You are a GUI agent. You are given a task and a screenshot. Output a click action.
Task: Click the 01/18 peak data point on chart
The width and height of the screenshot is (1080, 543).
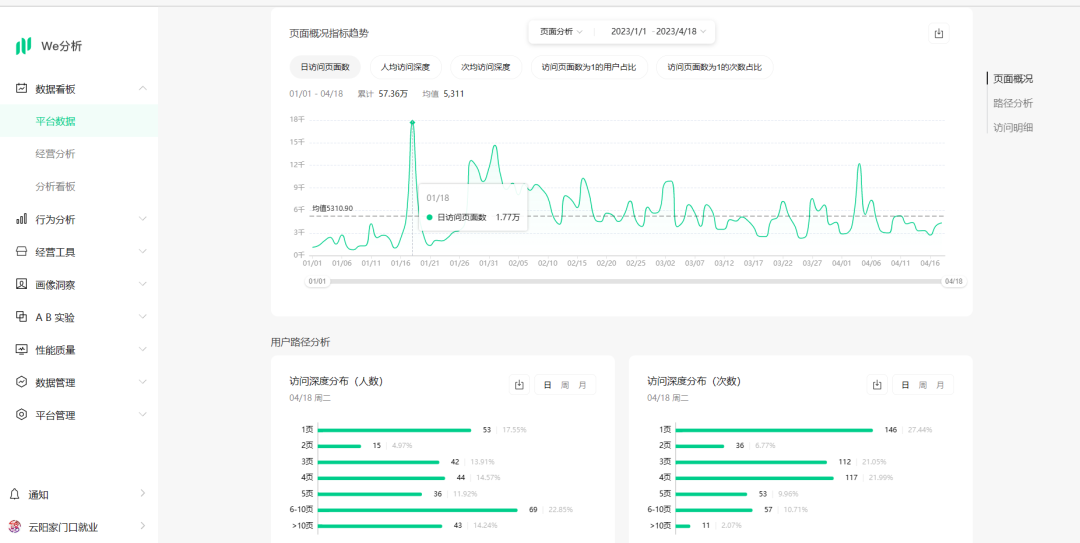[412, 123]
